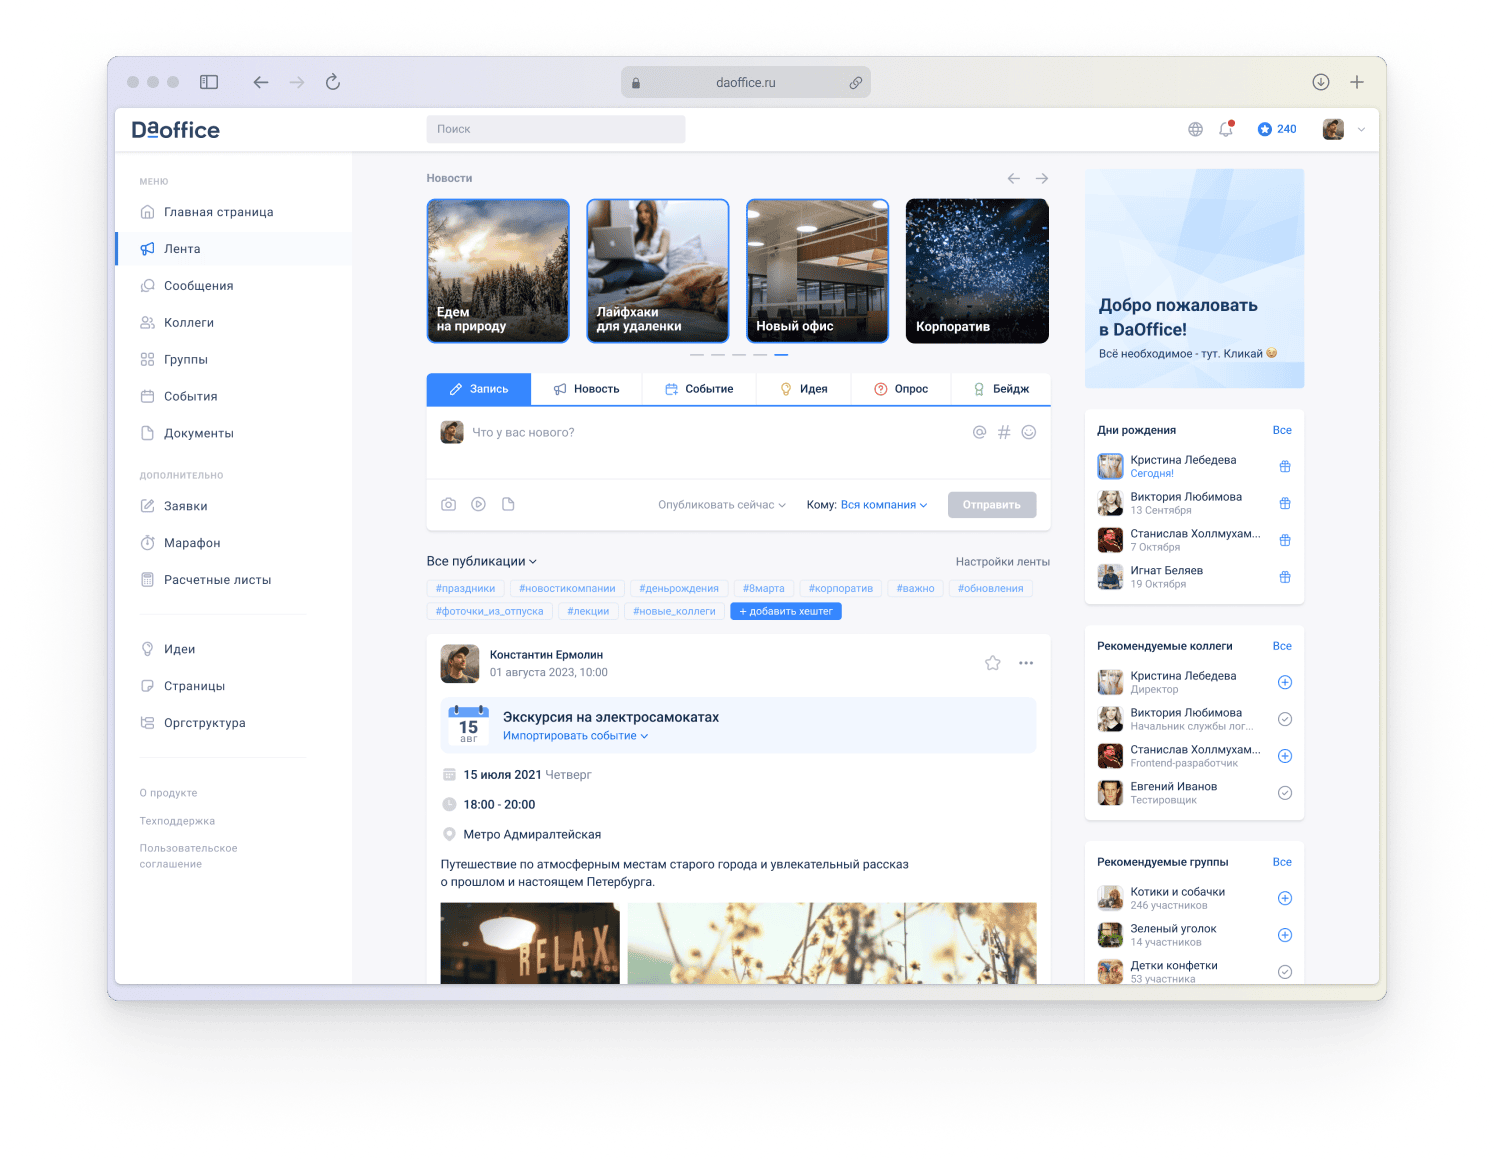
Task: Expand the Все публикации filter dropdown
Action: pos(481,561)
